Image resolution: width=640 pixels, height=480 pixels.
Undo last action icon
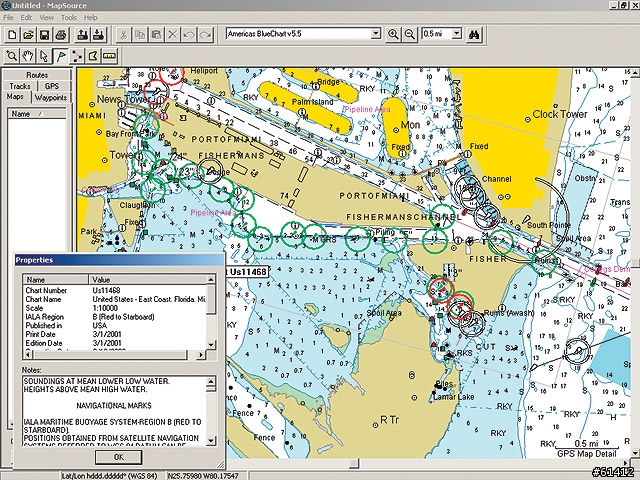click(x=189, y=35)
